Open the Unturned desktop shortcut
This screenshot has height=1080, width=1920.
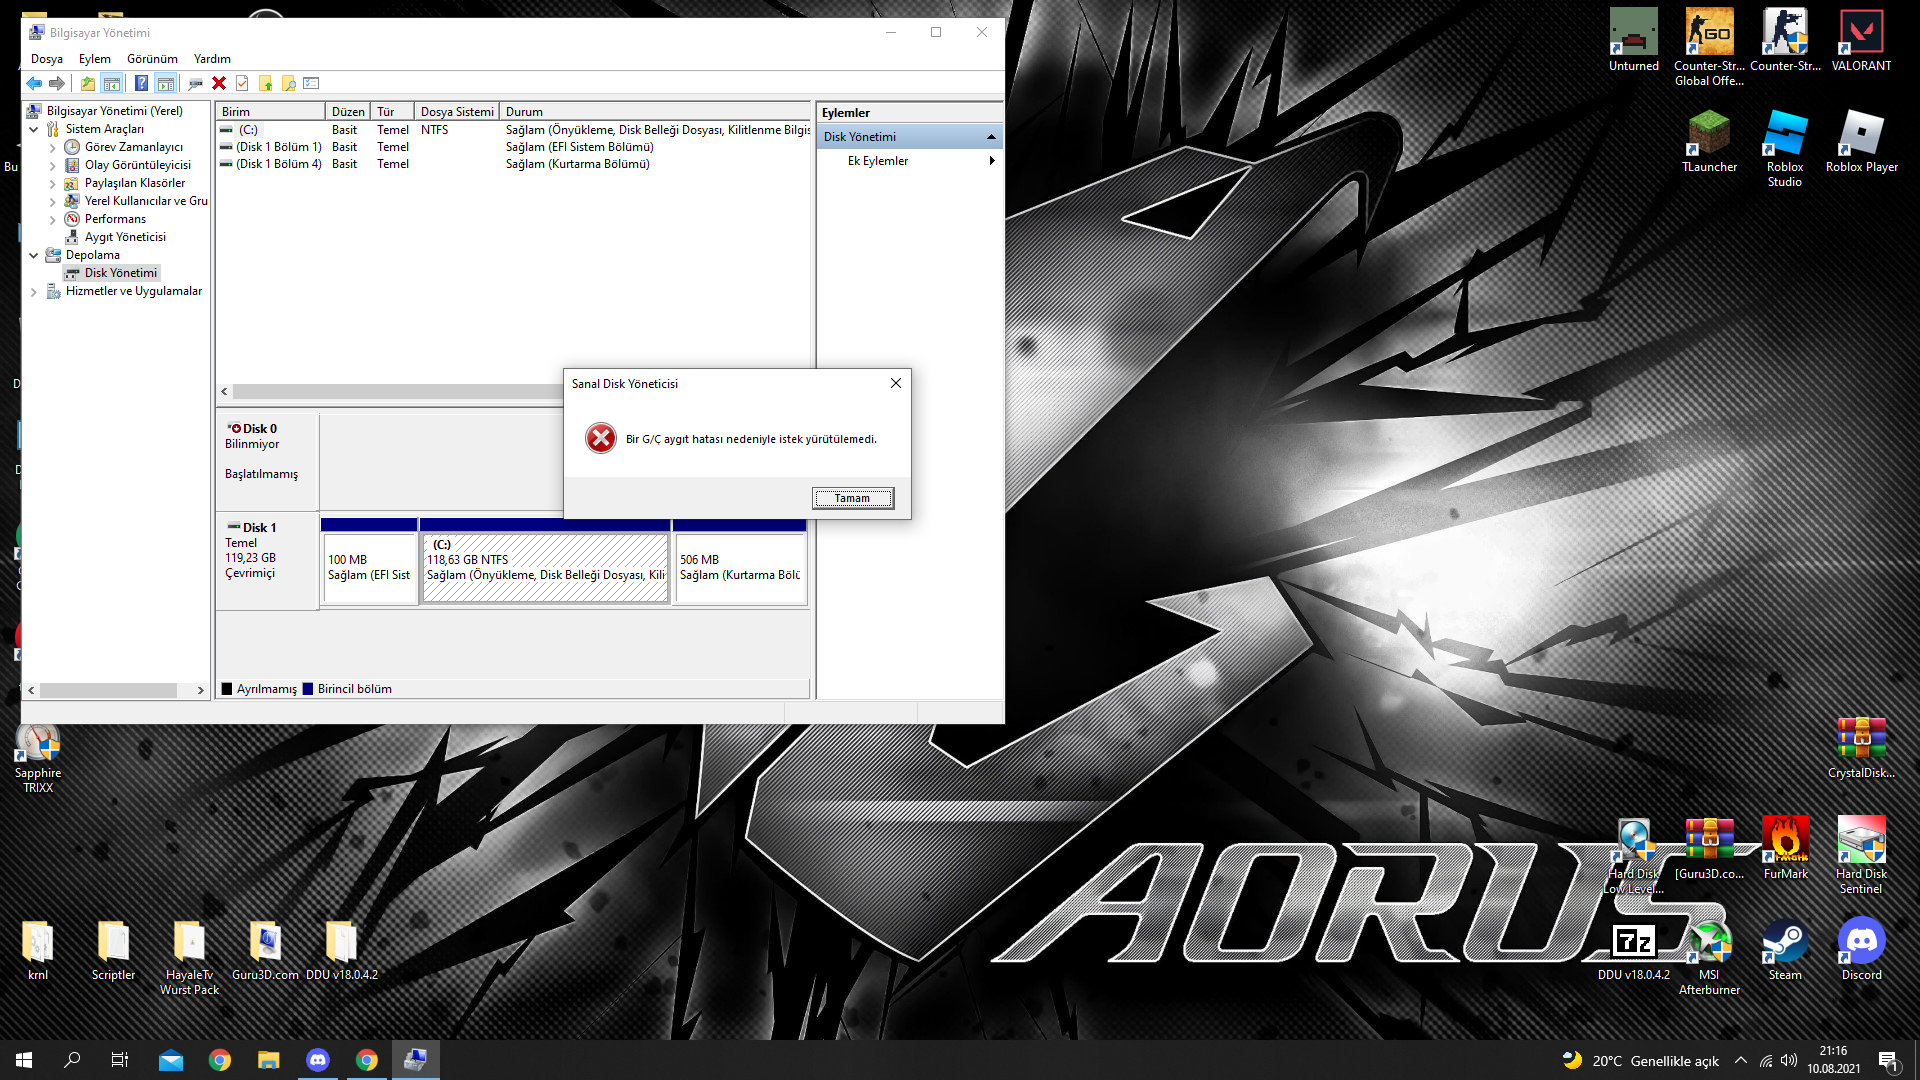[x=1633, y=41]
